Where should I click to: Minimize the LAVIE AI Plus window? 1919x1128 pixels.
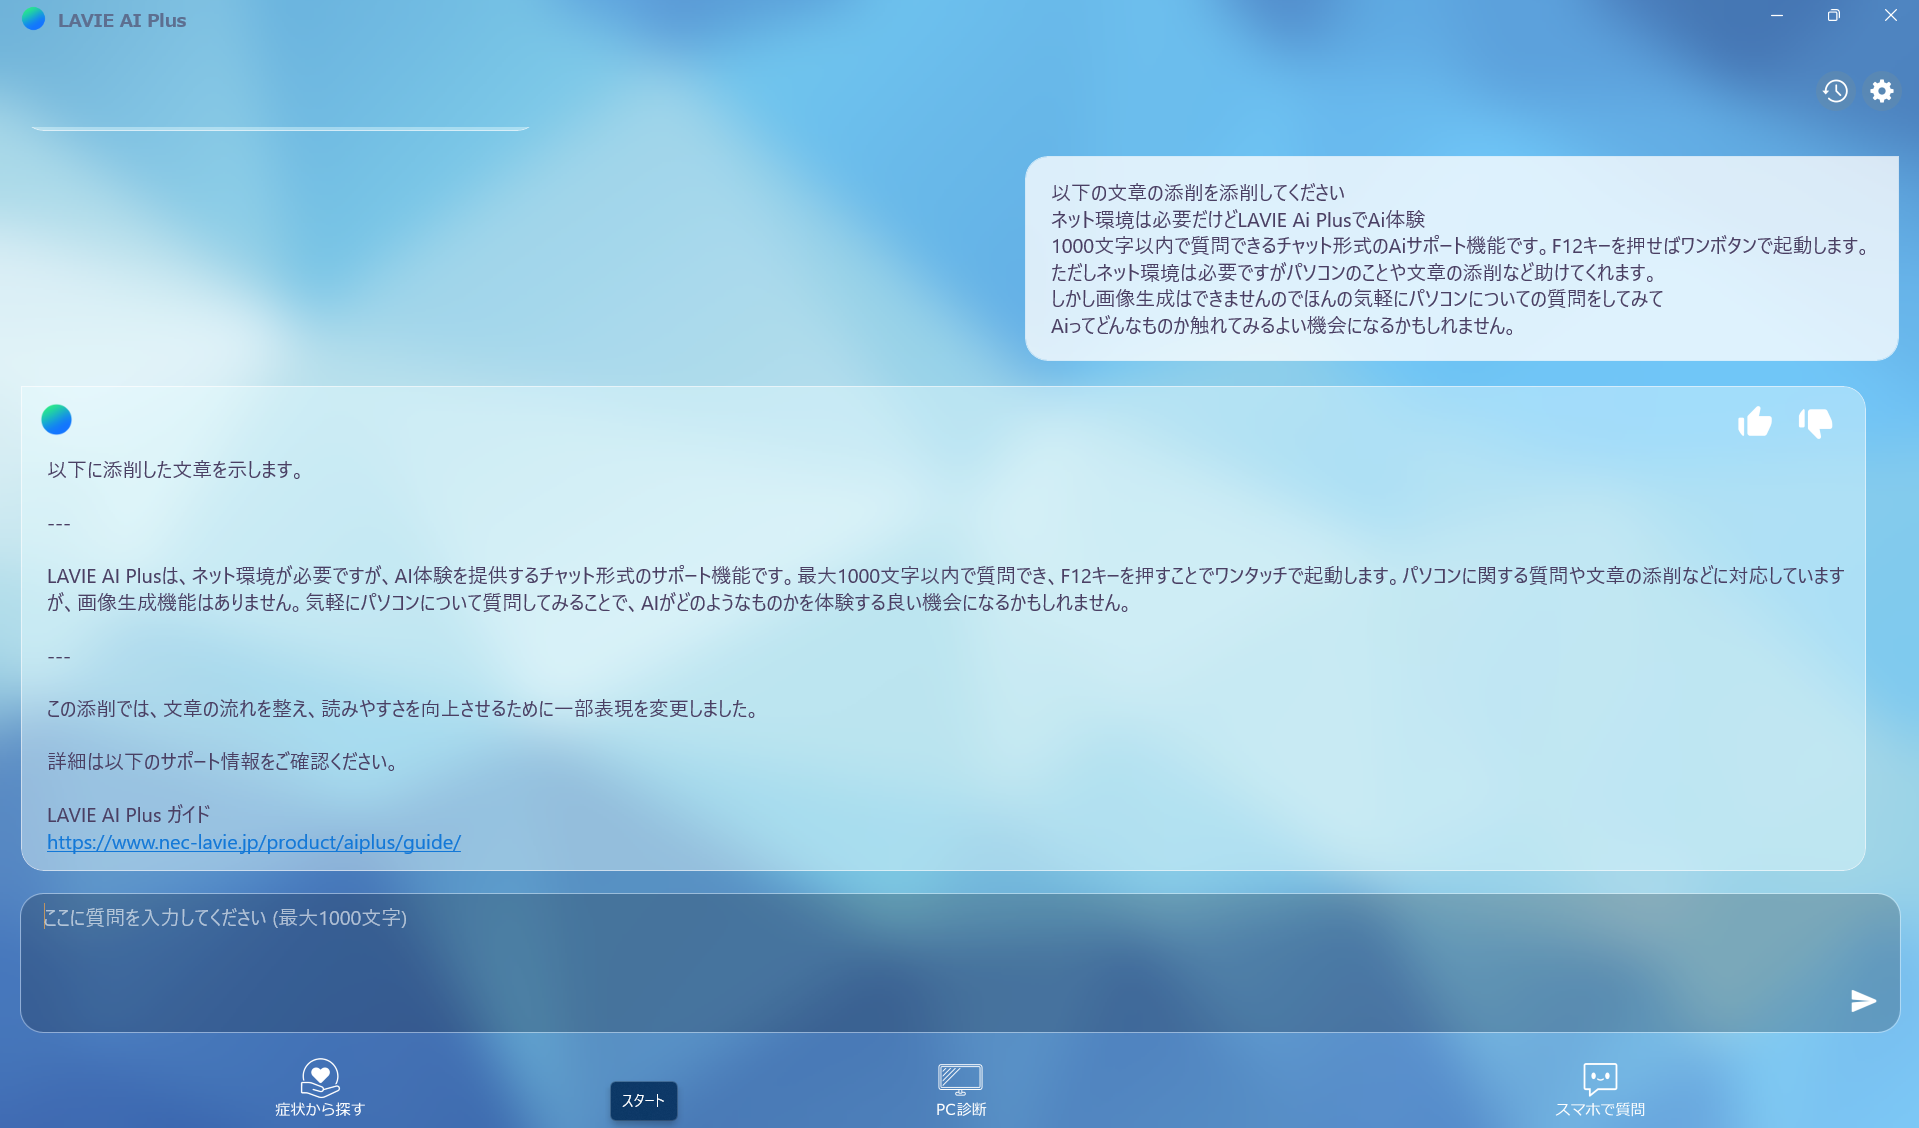point(1777,15)
